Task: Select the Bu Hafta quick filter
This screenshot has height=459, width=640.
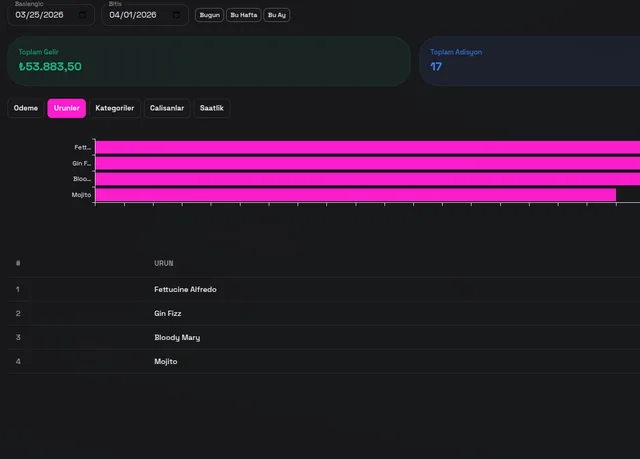Action: [x=244, y=15]
